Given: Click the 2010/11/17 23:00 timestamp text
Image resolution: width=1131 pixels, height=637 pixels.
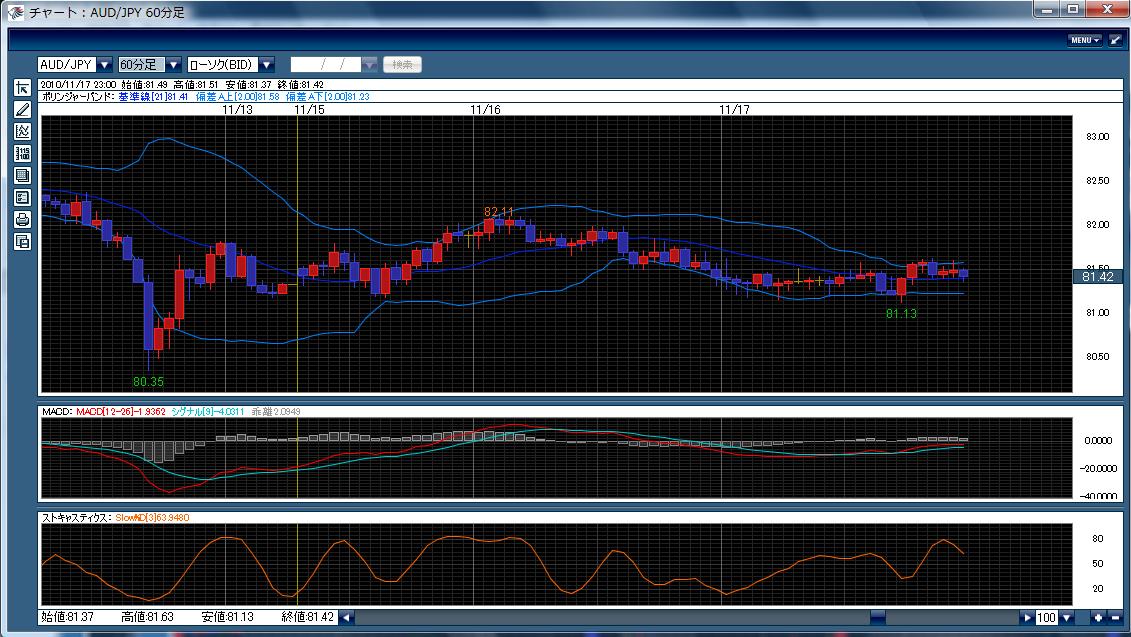Looking at the screenshot, I should click(78, 85).
